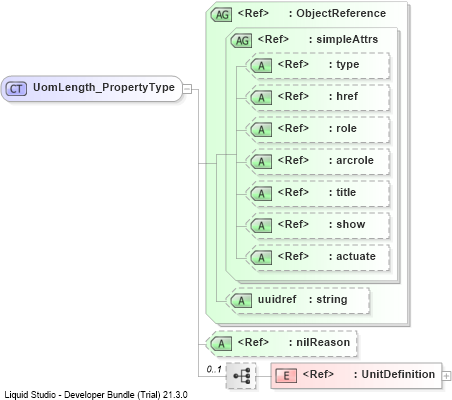452x400 pixels.
Task: Select the 'nilReason' attribute name
Action: click(x=323, y=342)
